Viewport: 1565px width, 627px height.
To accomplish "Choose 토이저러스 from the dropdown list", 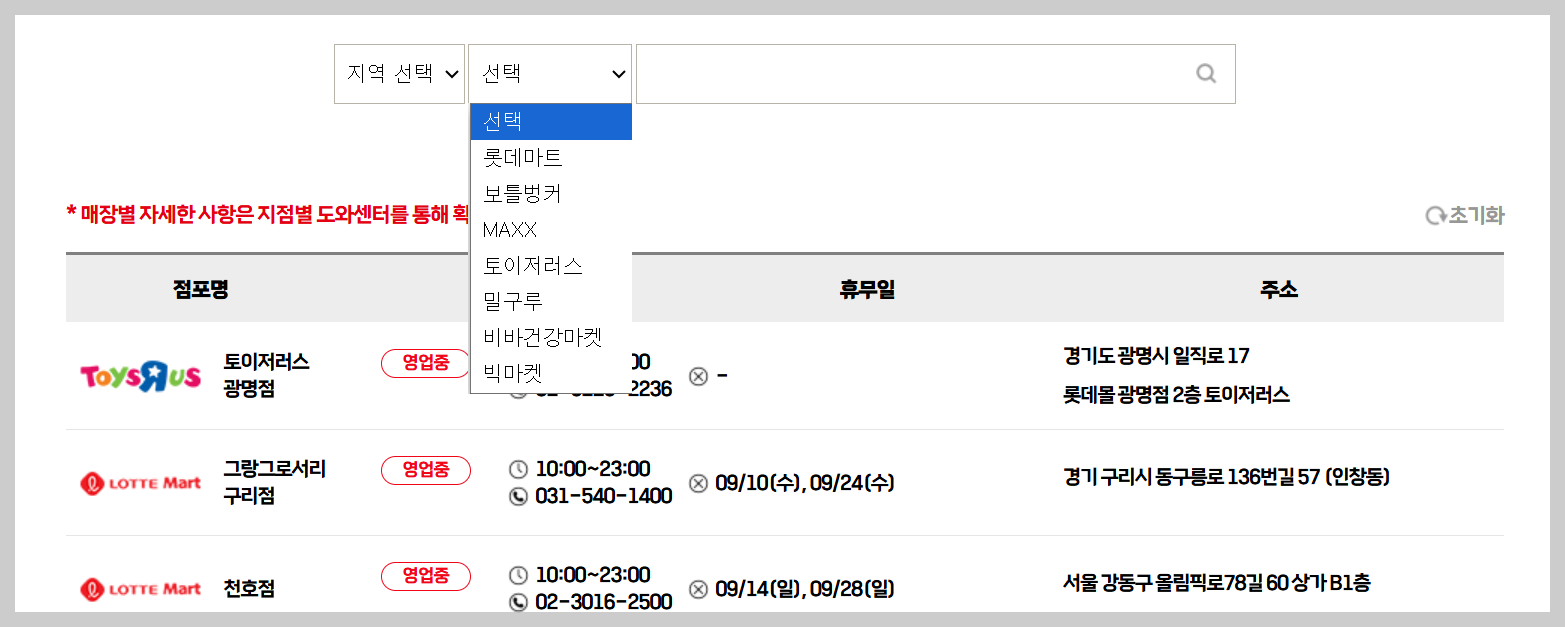I will tap(551, 266).
